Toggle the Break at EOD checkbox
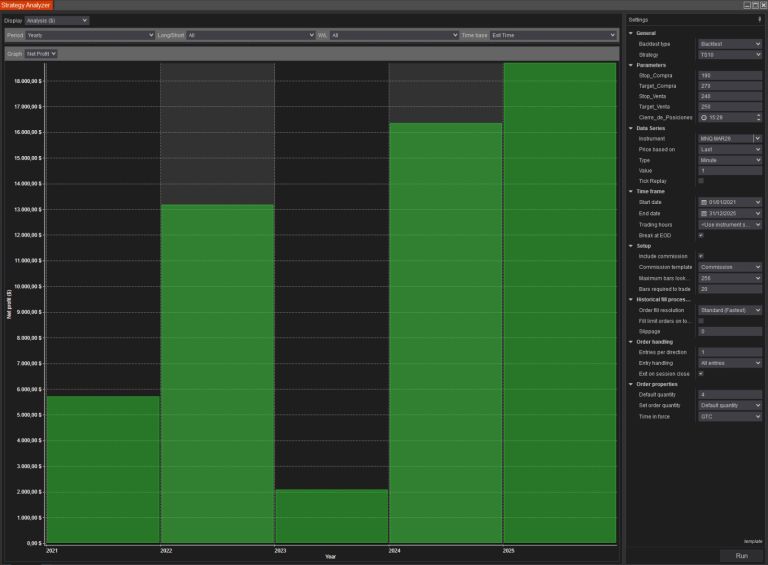 (701, 235)
